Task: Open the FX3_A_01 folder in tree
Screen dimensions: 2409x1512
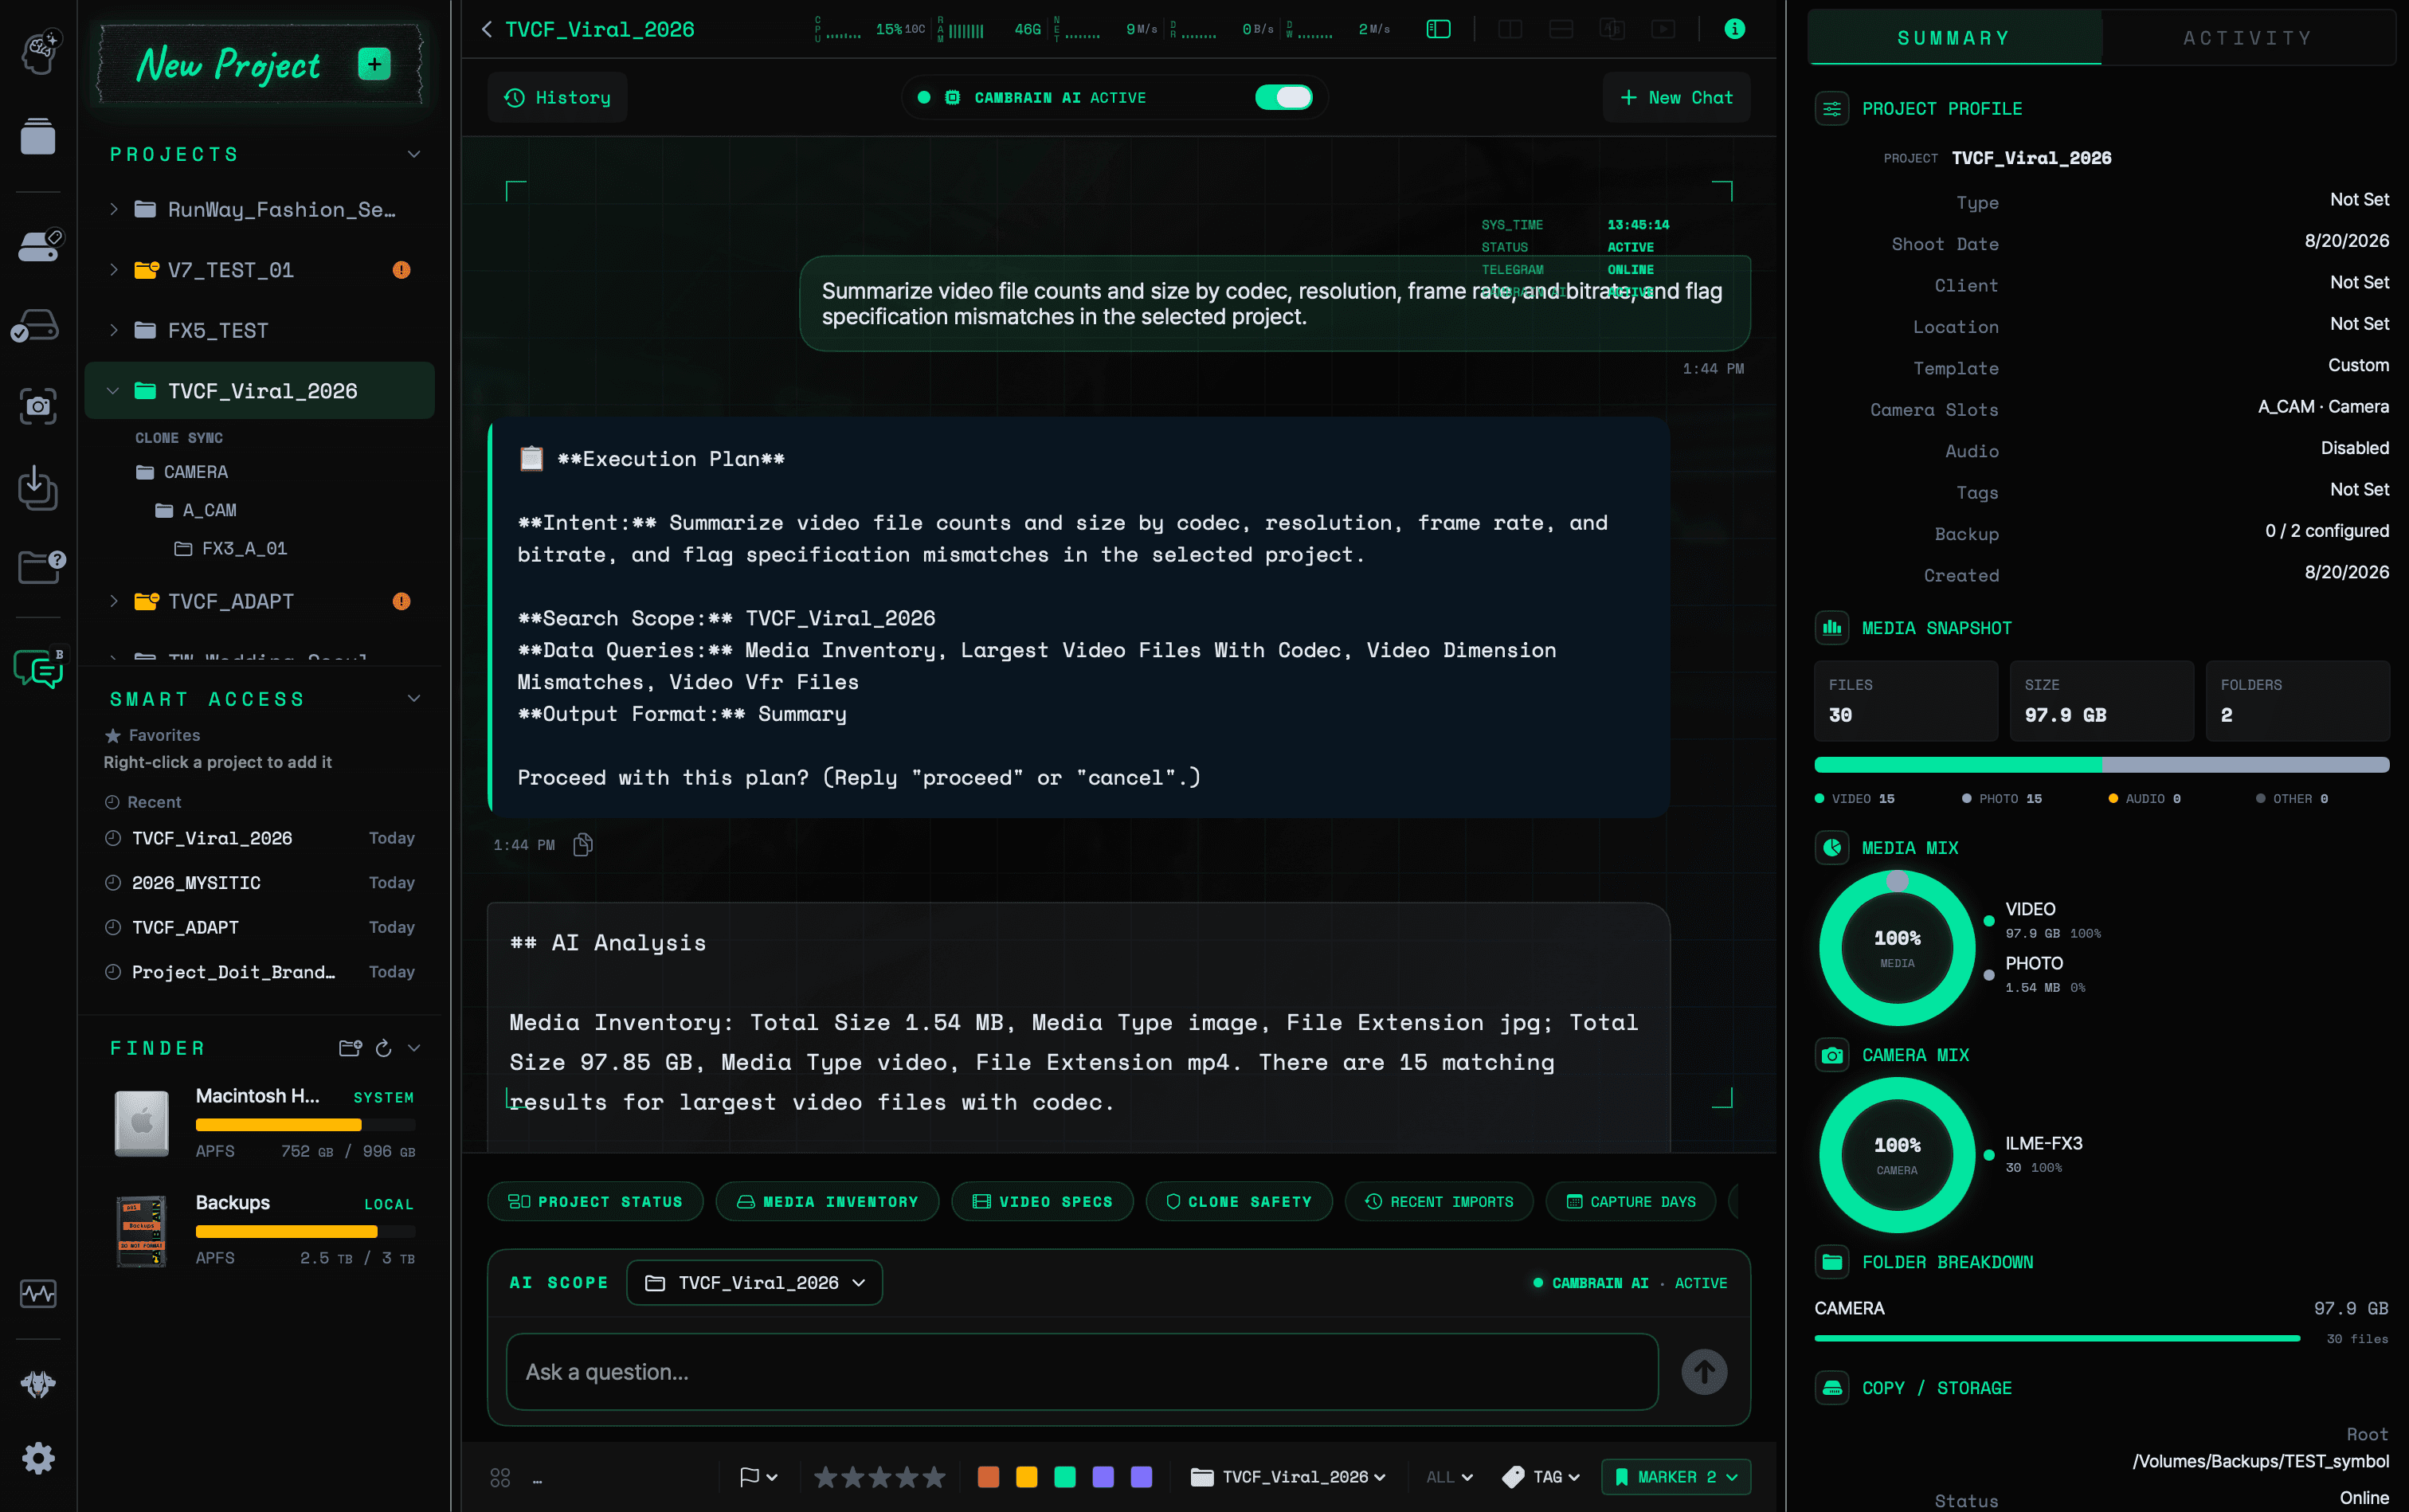Action: click(232, 548)
